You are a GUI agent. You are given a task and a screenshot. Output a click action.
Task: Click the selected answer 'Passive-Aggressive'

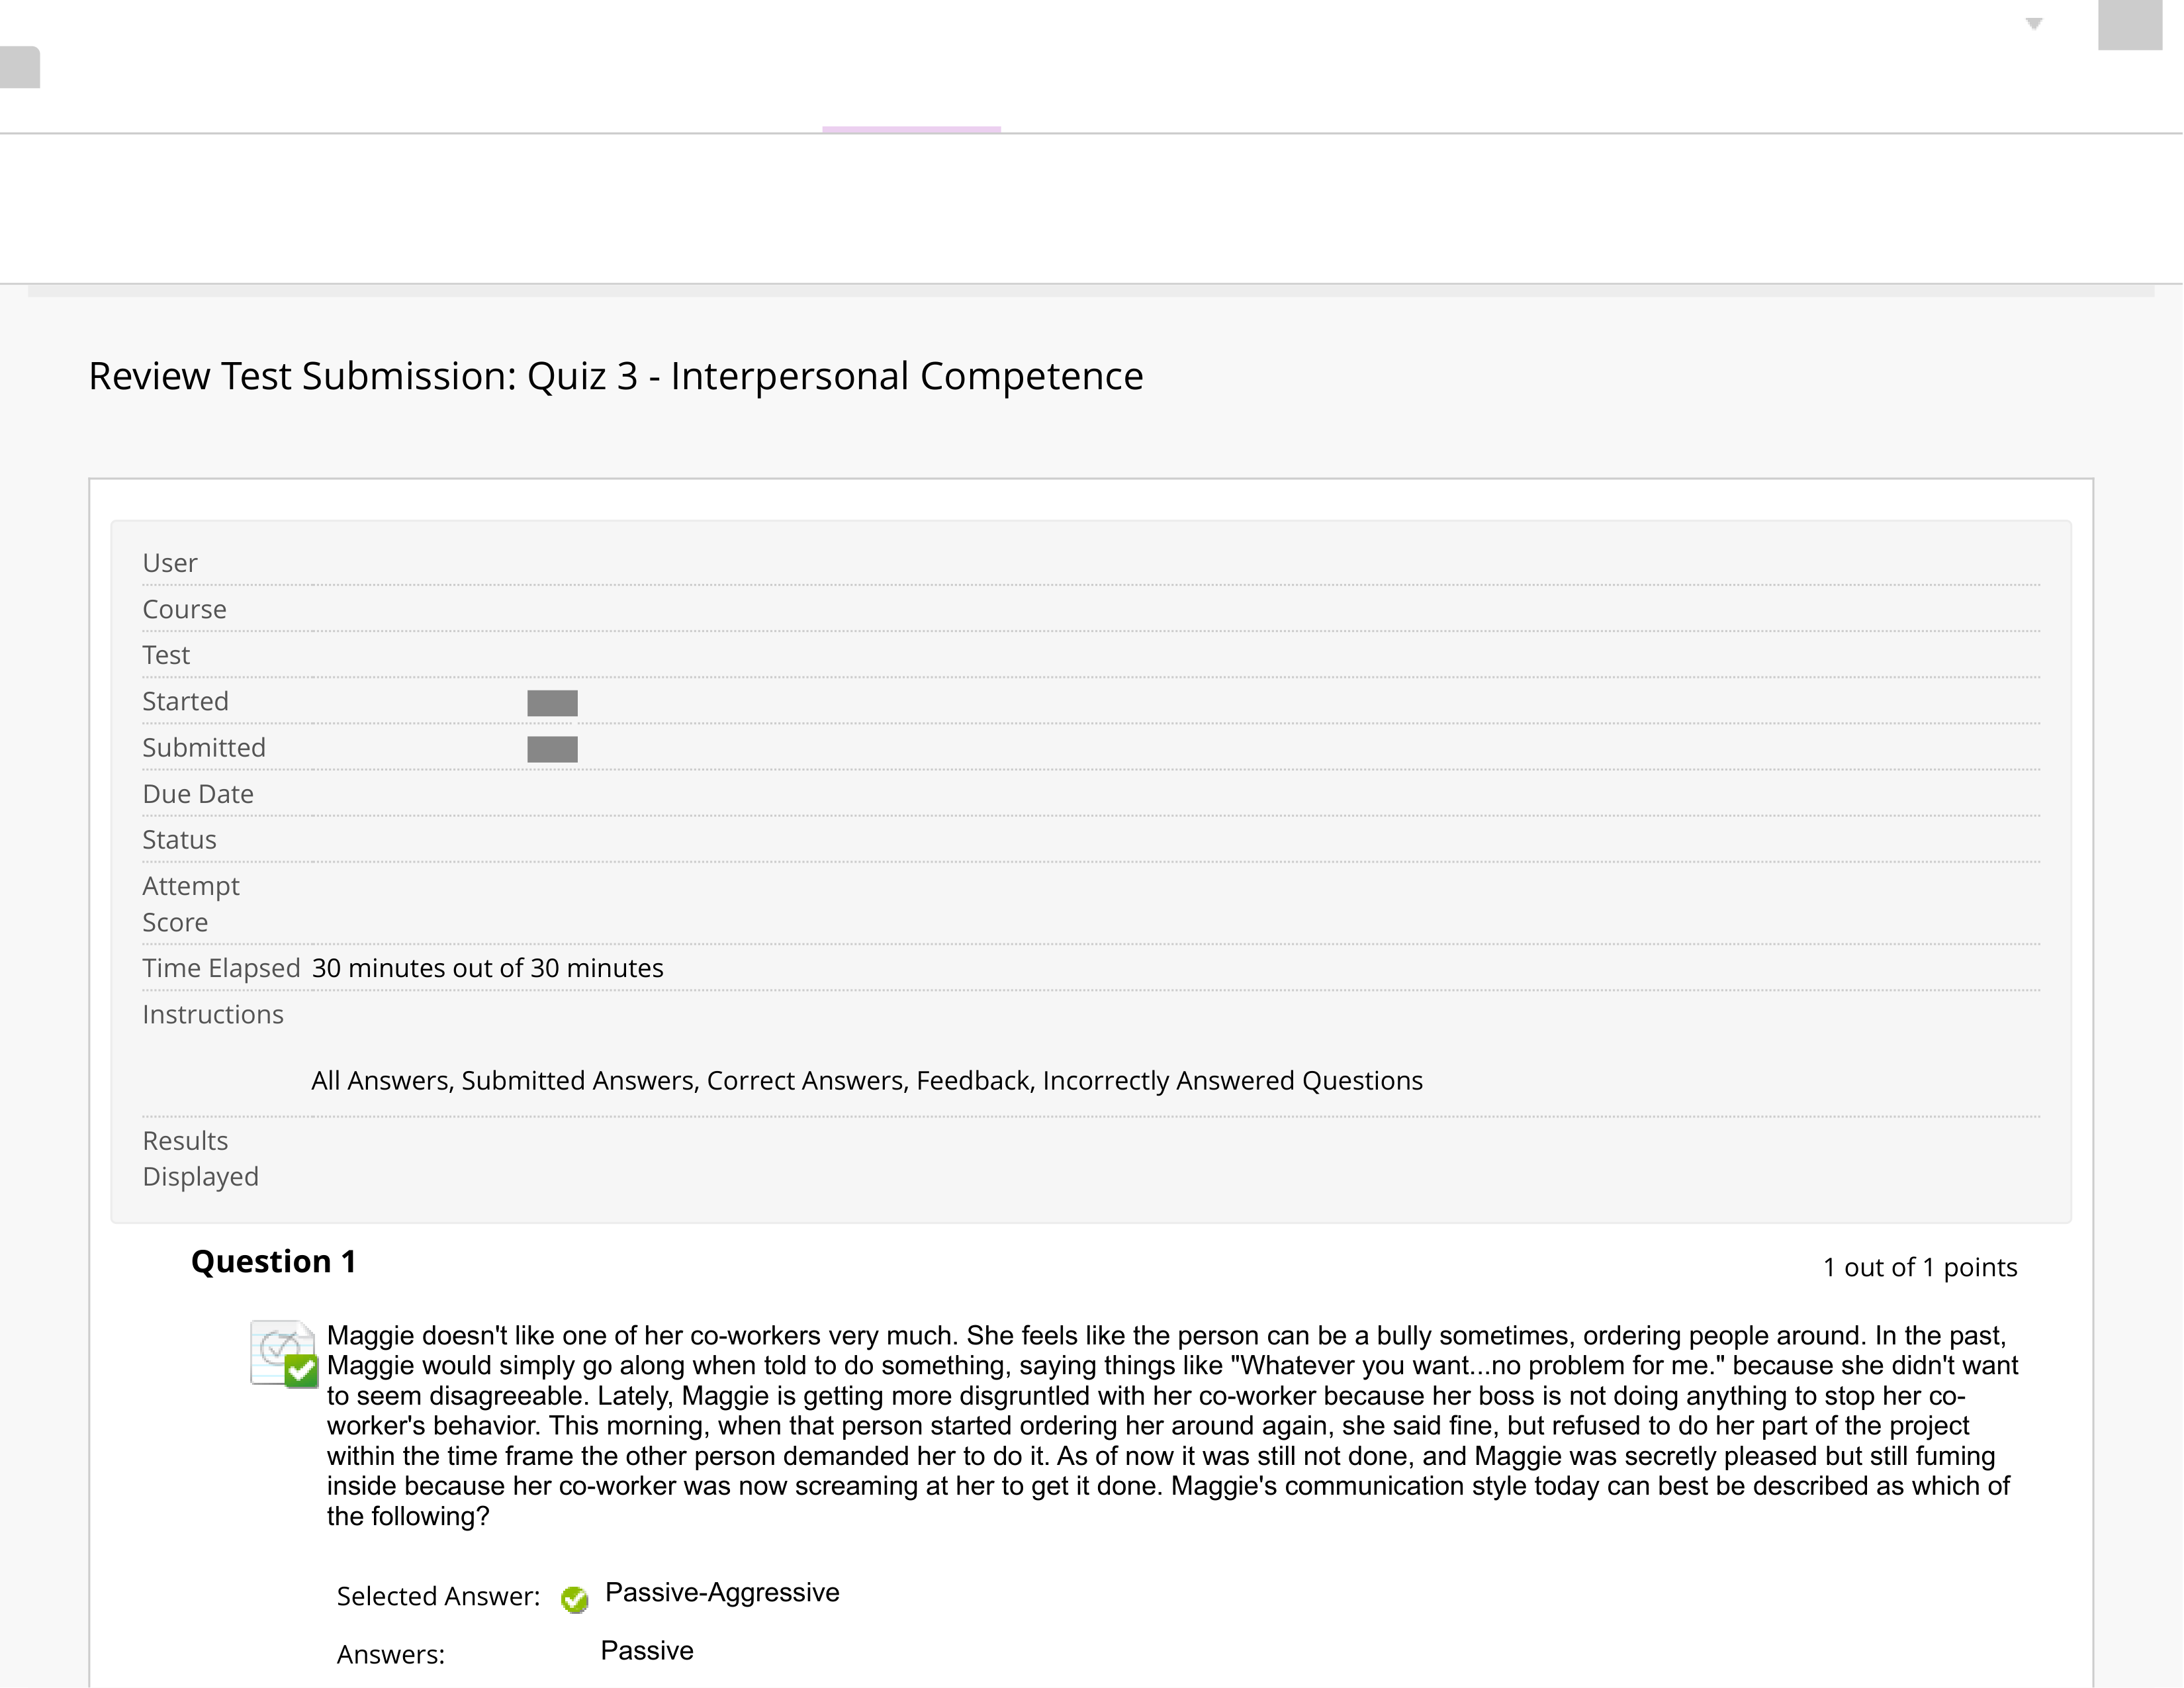722,1593
